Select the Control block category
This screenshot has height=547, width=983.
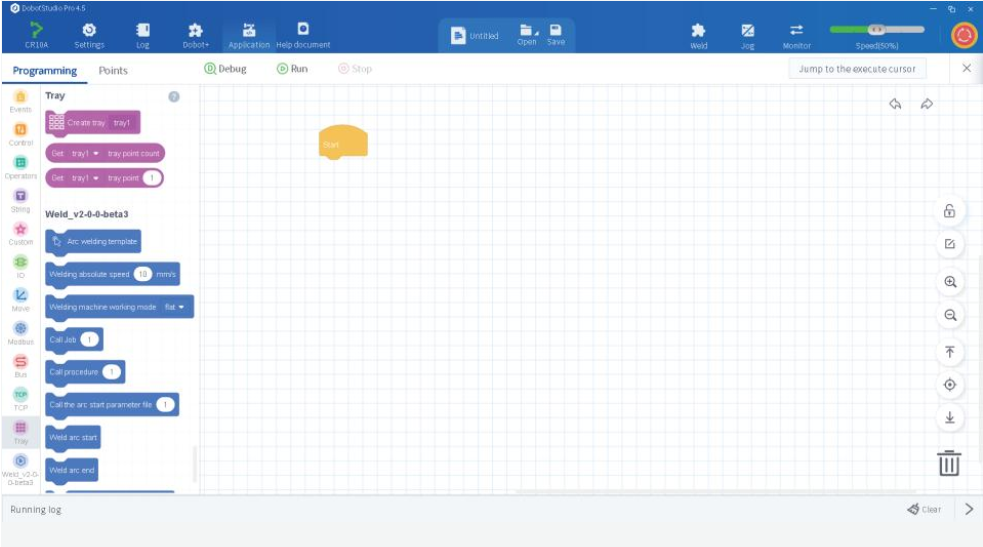click(x=21, y=134)
